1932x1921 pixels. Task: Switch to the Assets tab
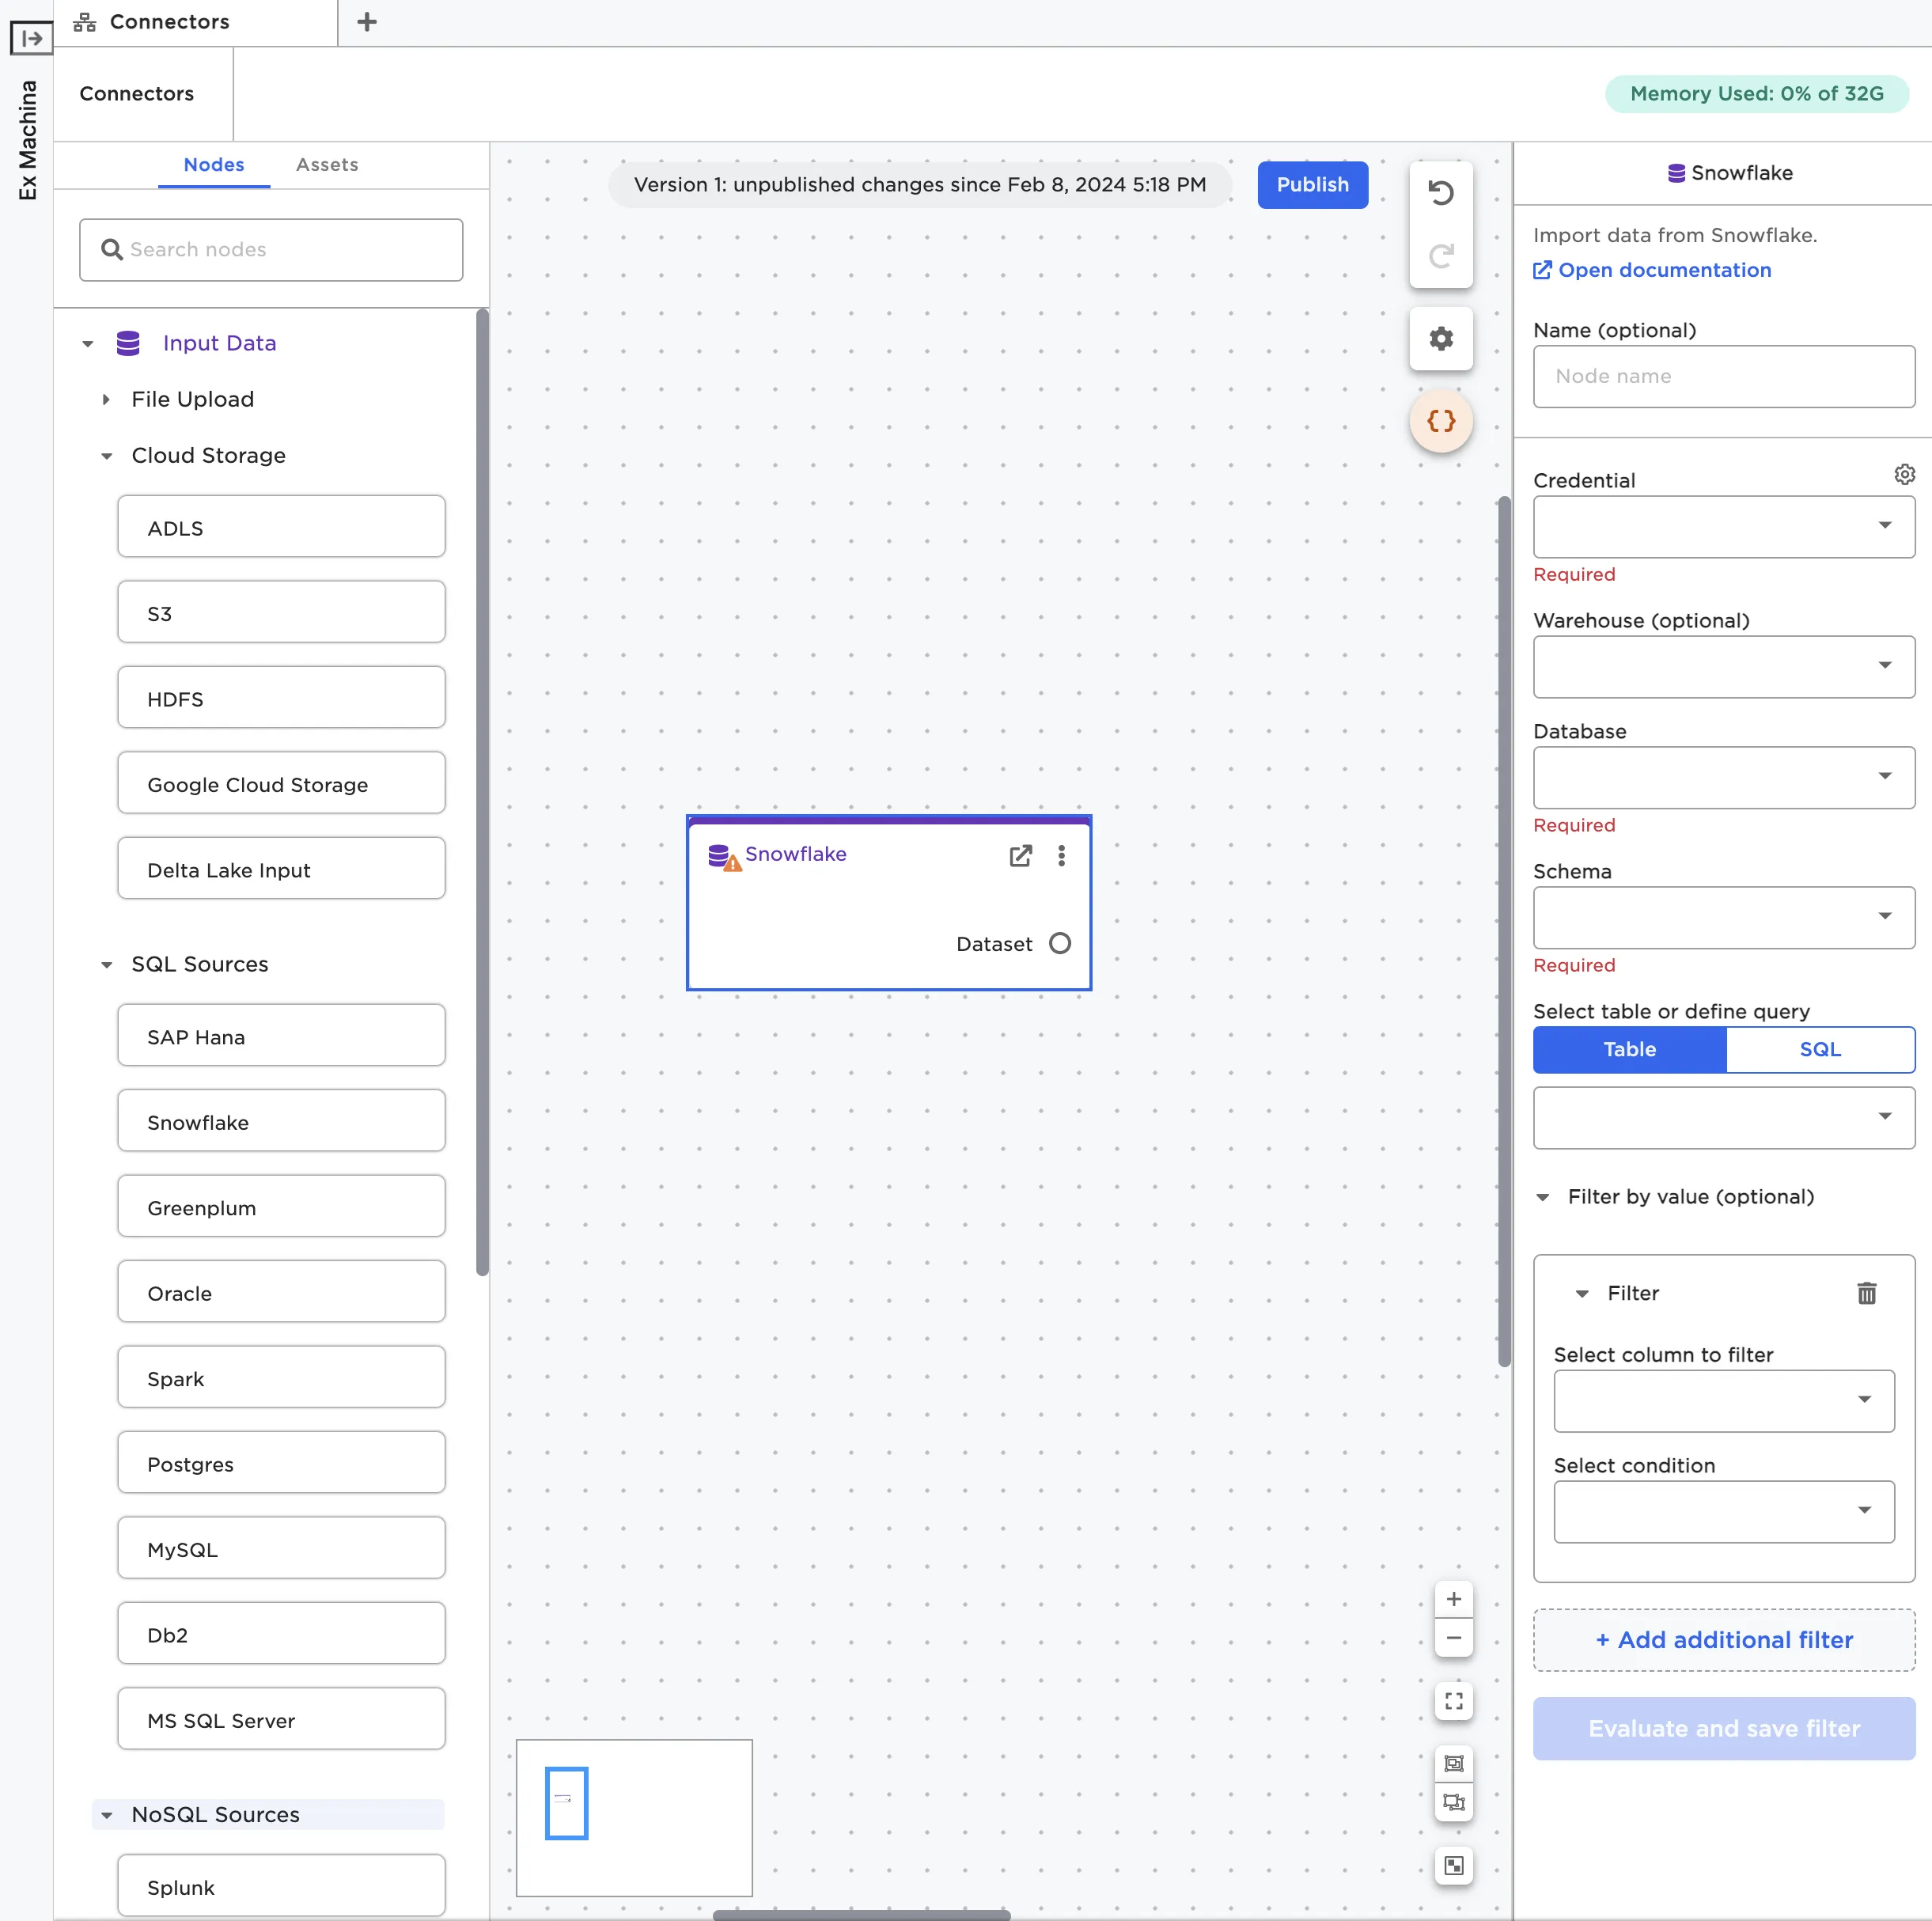(x=326, y=164)
